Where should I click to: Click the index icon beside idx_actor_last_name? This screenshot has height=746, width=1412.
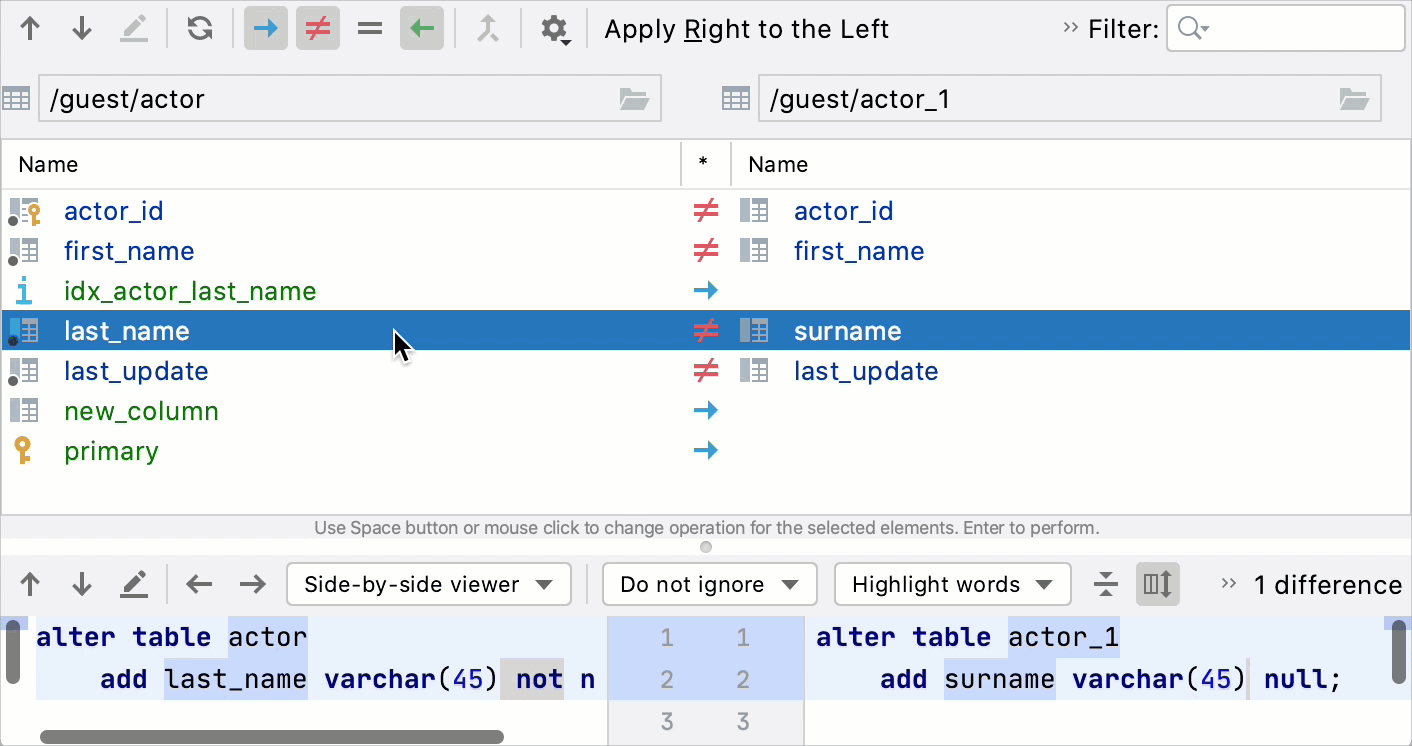point(23,290)
